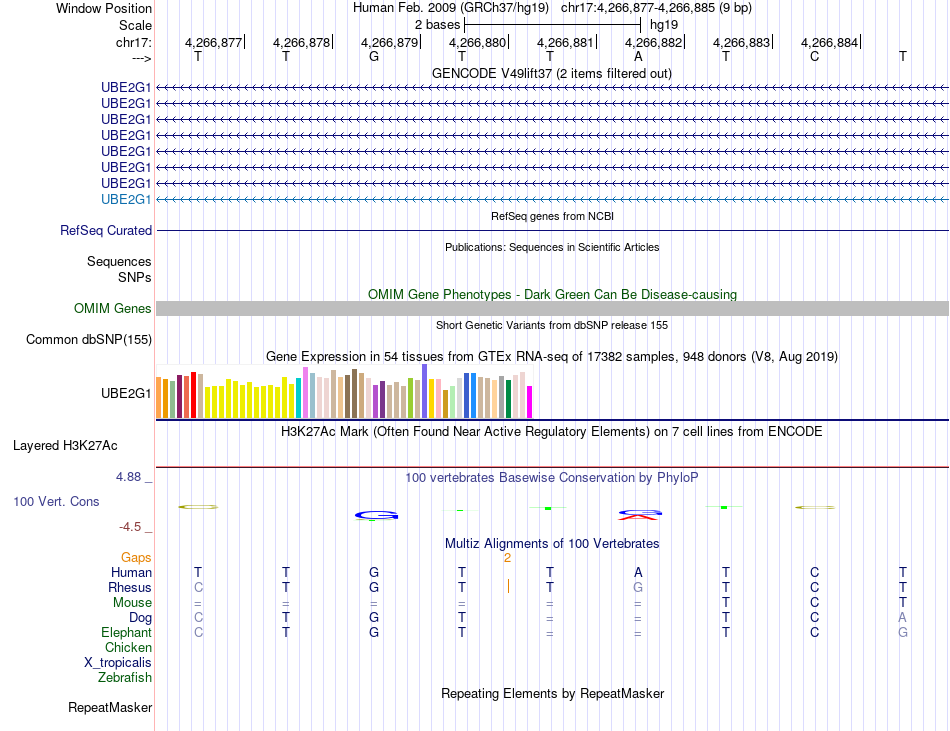Click the X_tropicalis species label

118,663
